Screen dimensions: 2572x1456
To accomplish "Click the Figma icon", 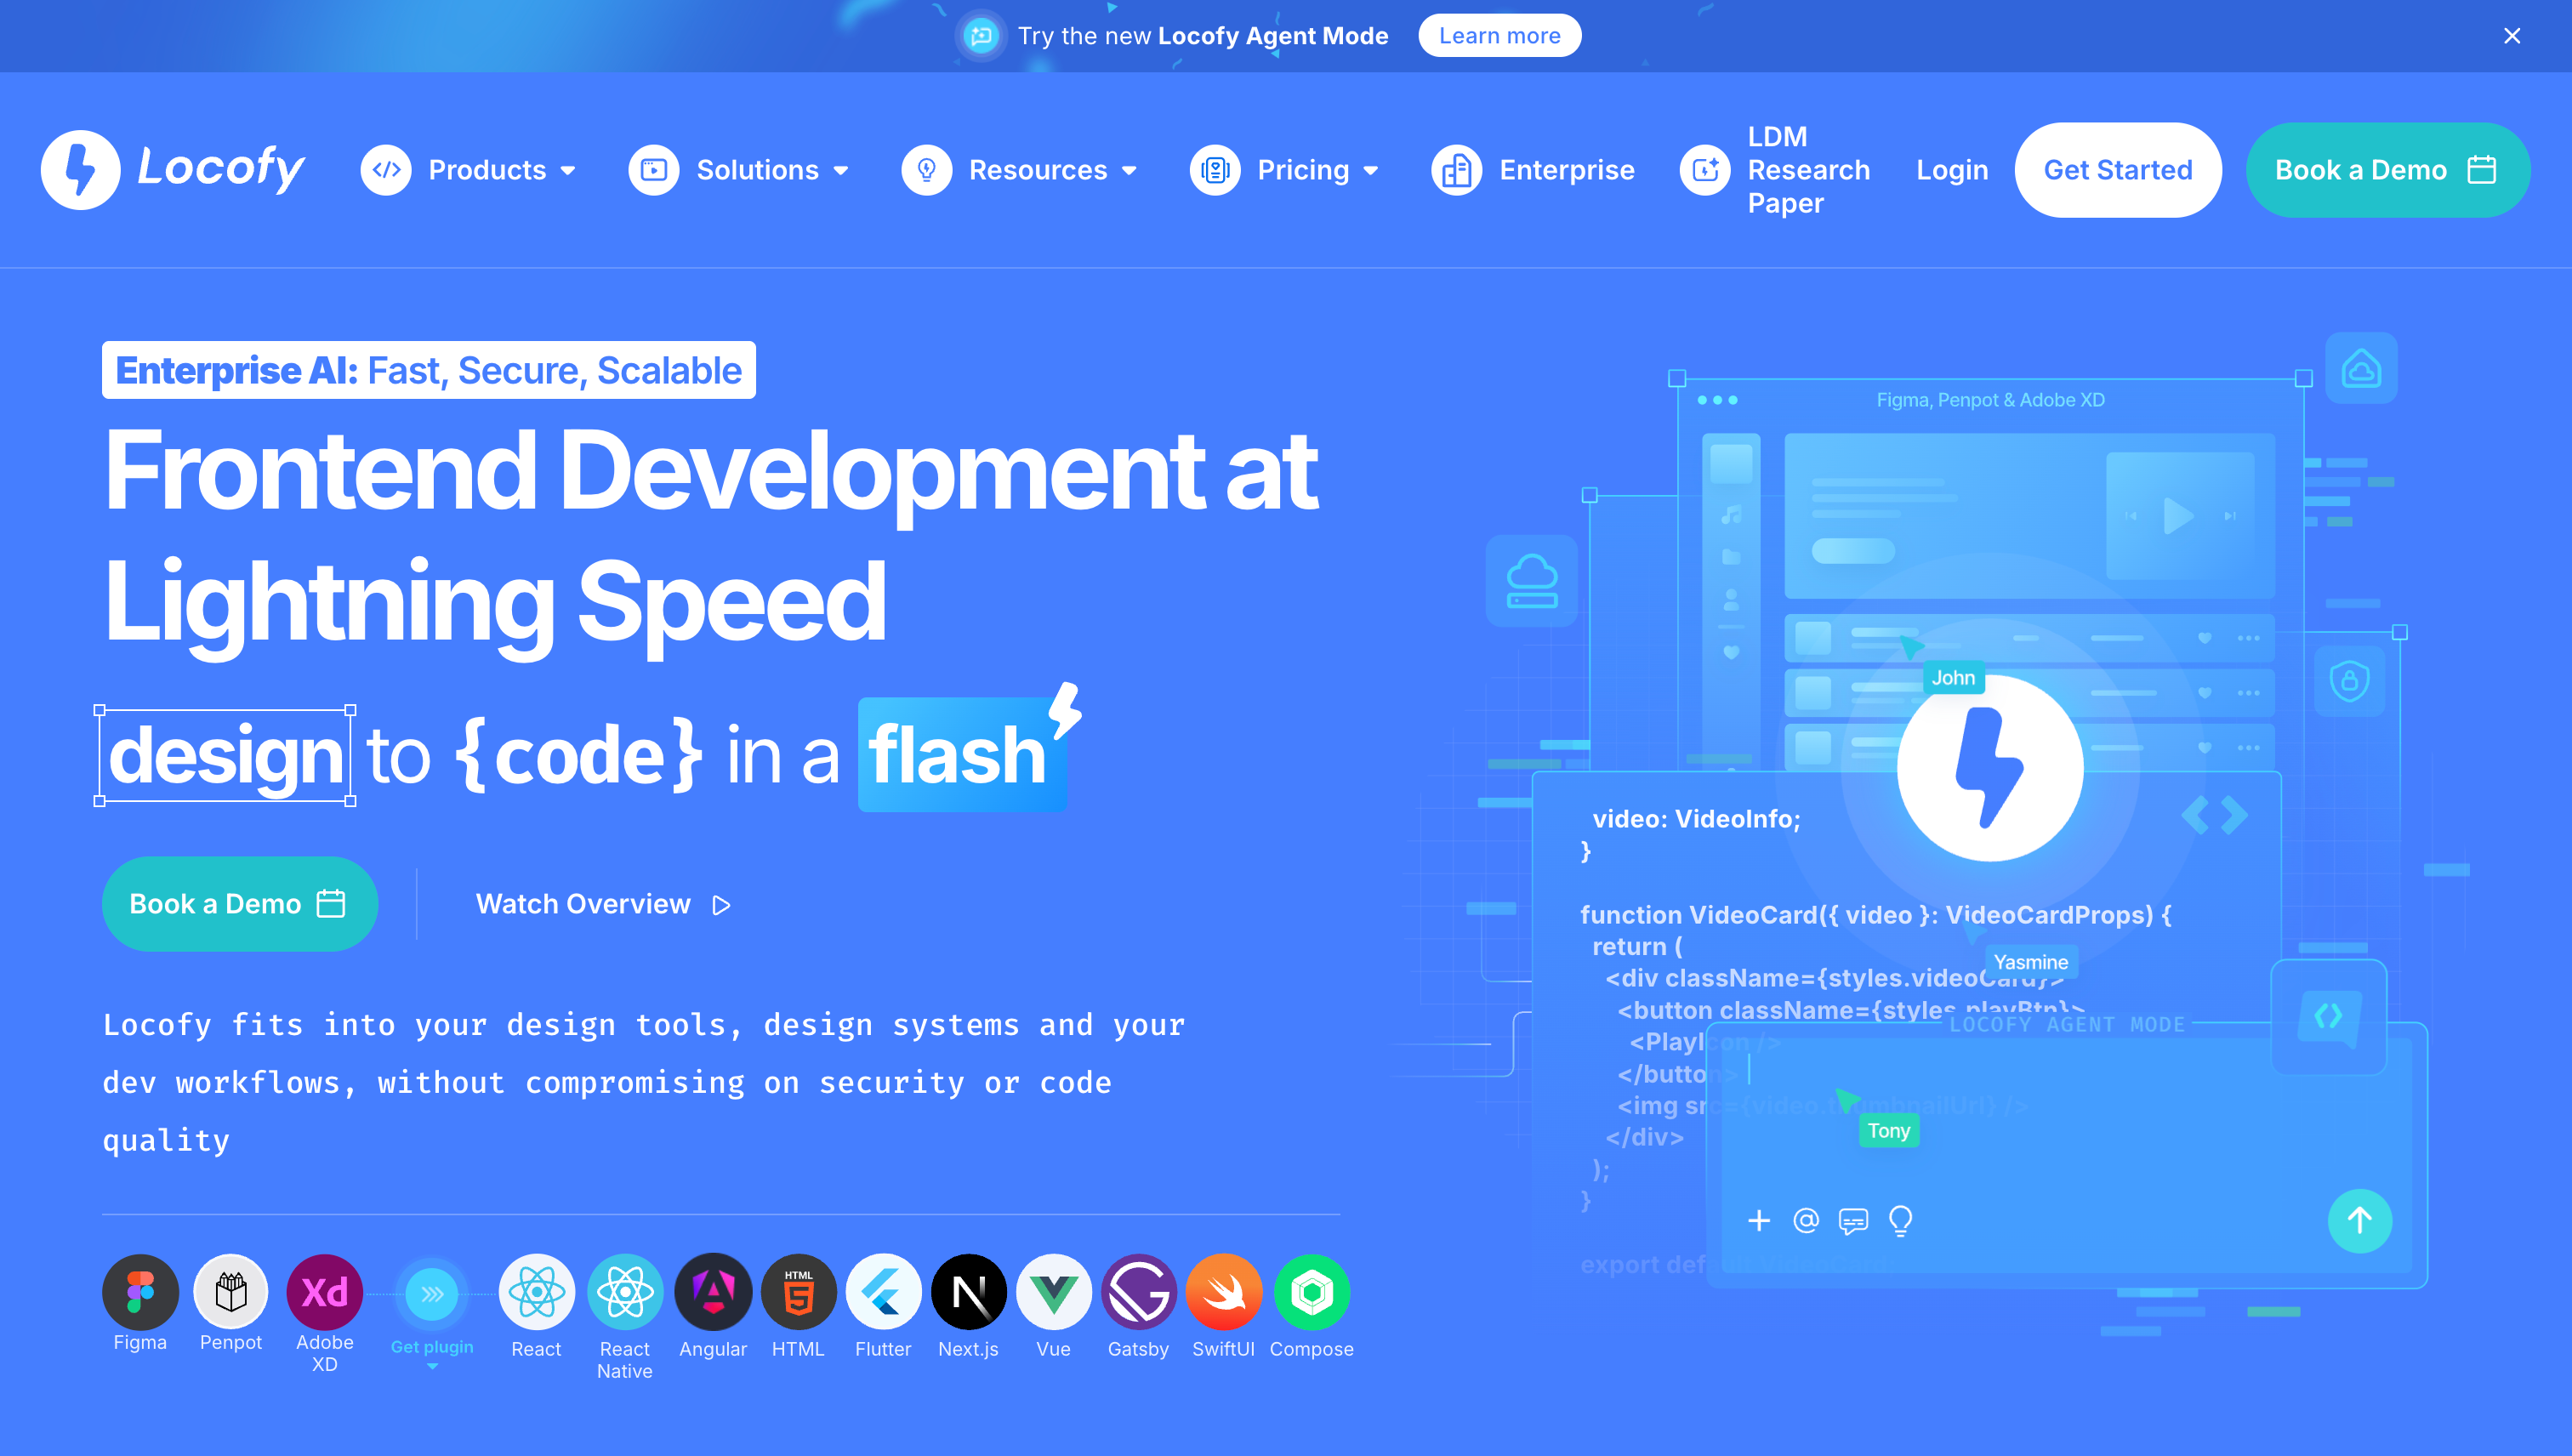I will click(x=140, y=1292).
